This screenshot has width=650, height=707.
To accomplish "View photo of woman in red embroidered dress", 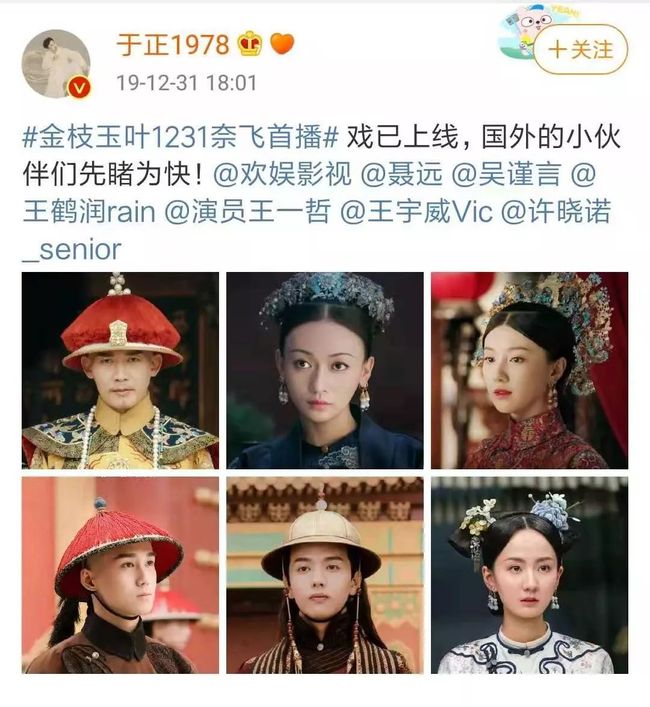I will [x=529, y=370].
